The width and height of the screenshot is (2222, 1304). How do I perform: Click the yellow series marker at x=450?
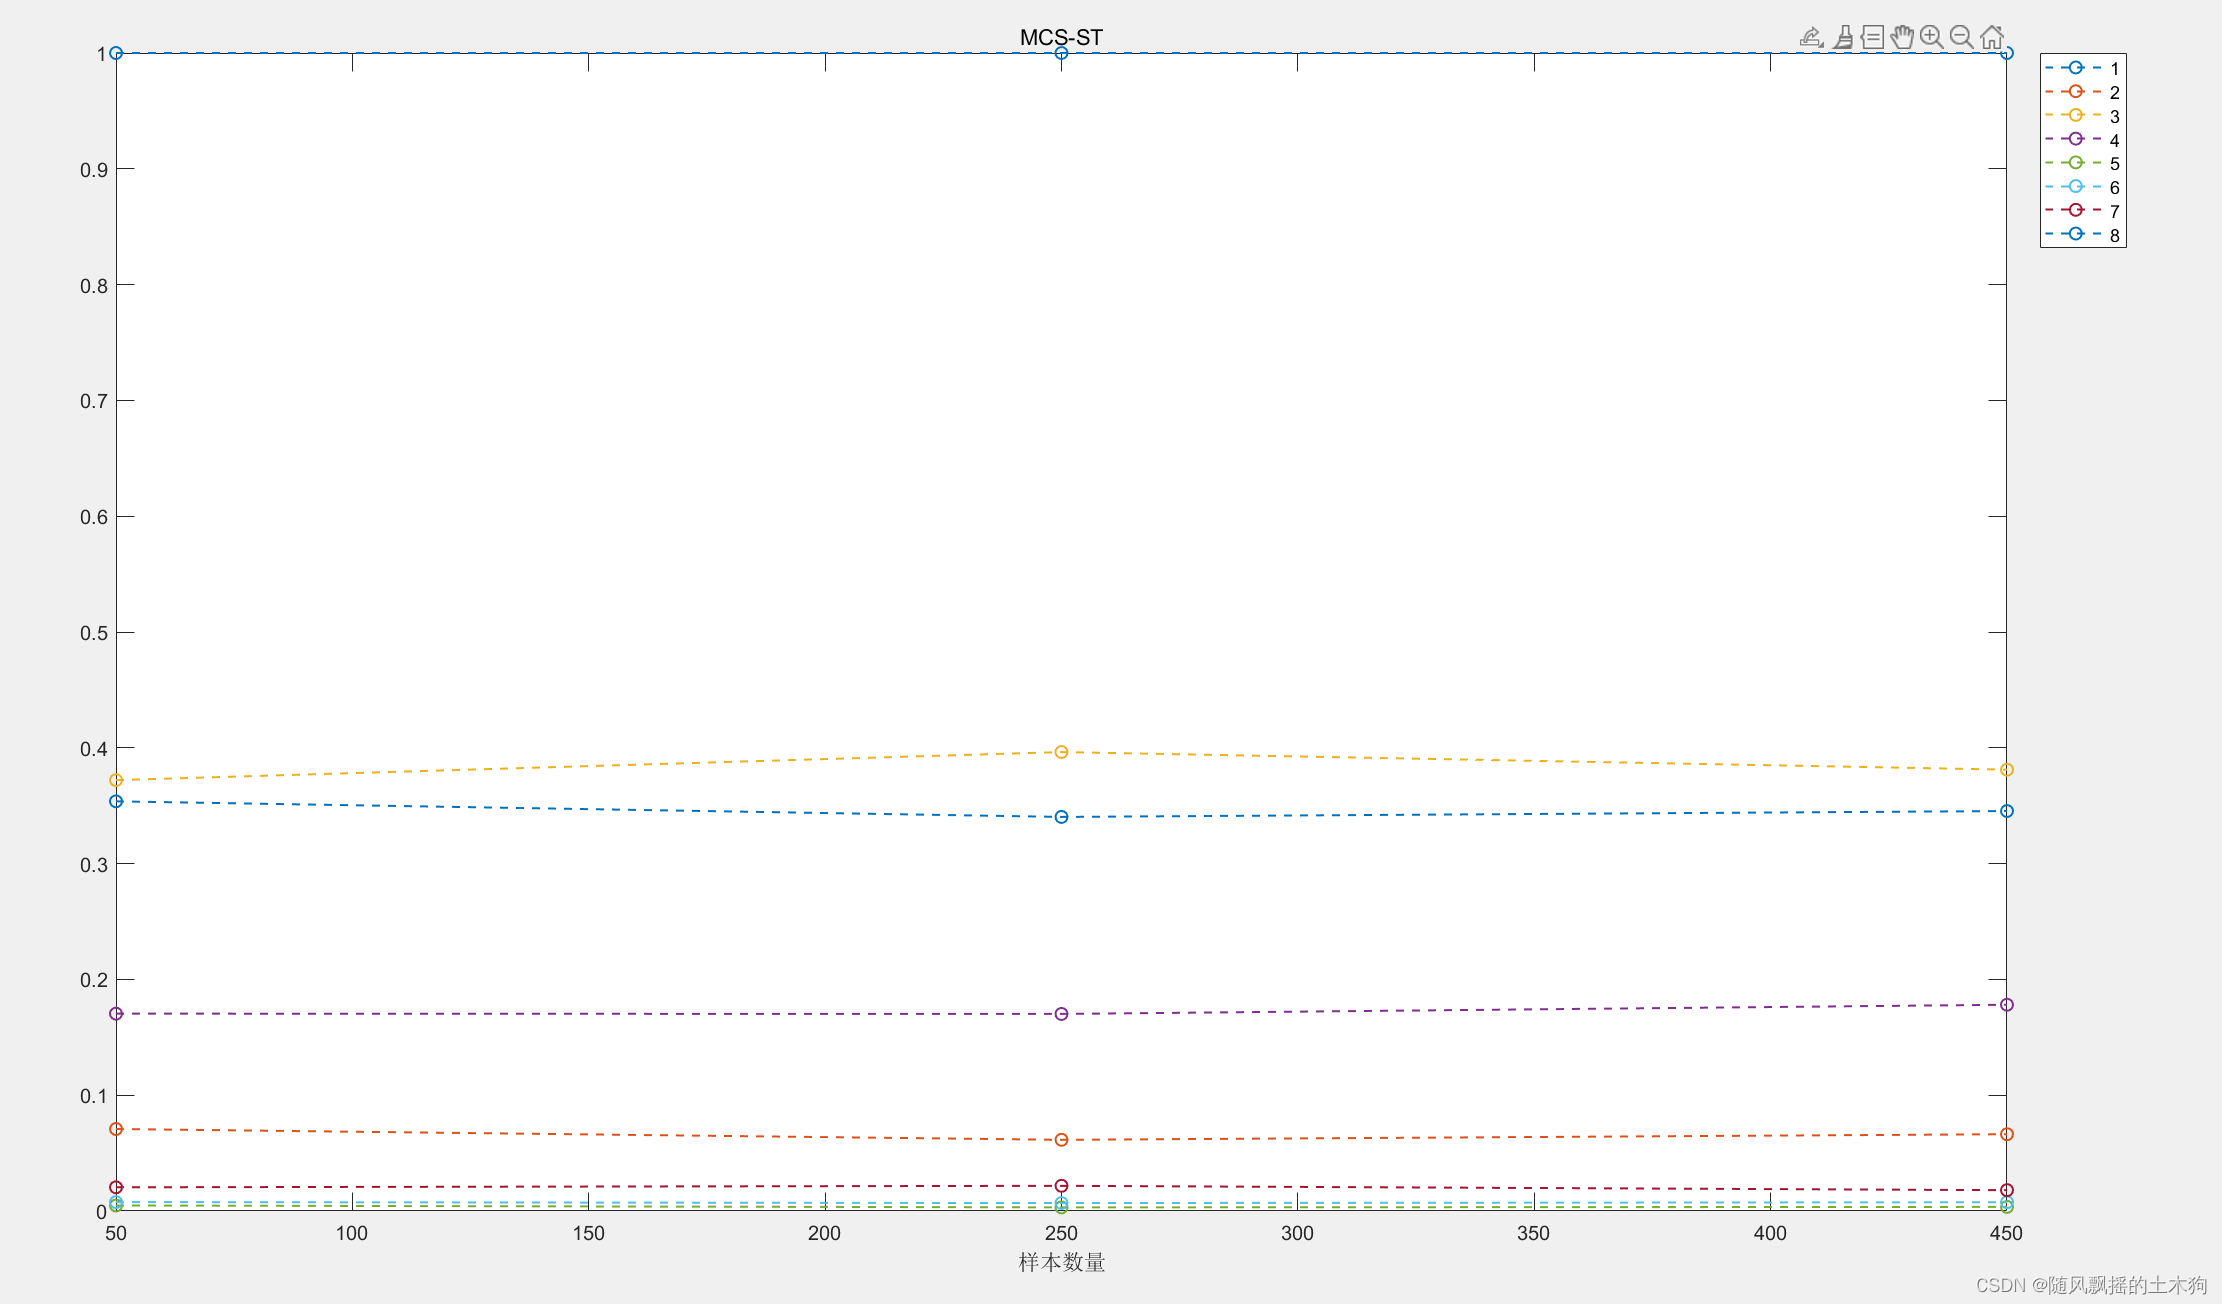click(x=2006, y=770)
